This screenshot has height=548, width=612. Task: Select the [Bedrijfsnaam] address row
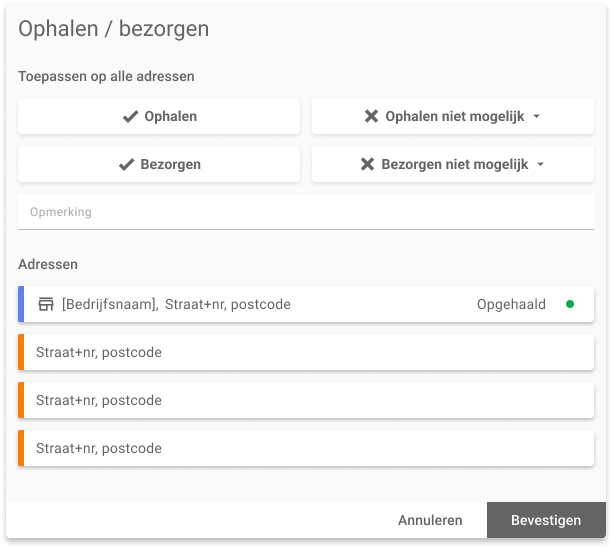pos(306,304)
